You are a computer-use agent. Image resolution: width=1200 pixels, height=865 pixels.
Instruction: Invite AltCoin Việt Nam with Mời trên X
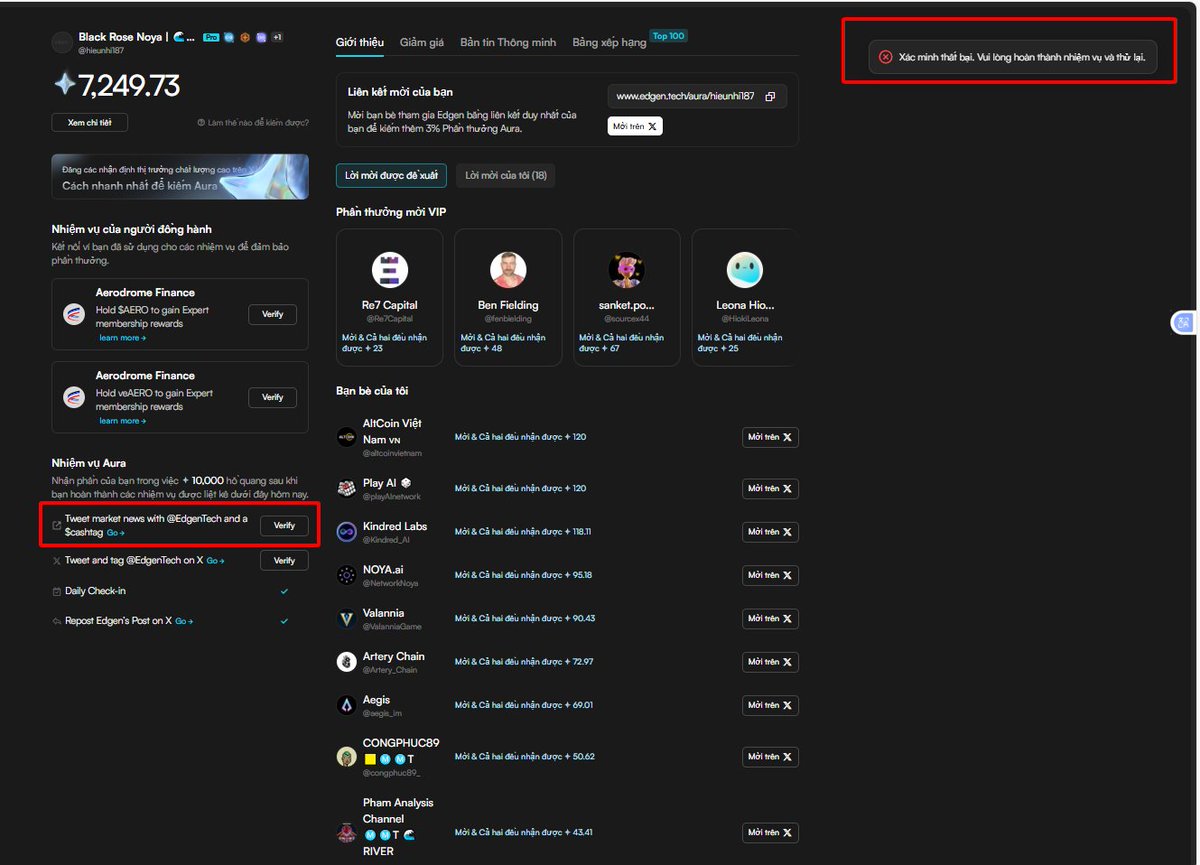[770, 437]
